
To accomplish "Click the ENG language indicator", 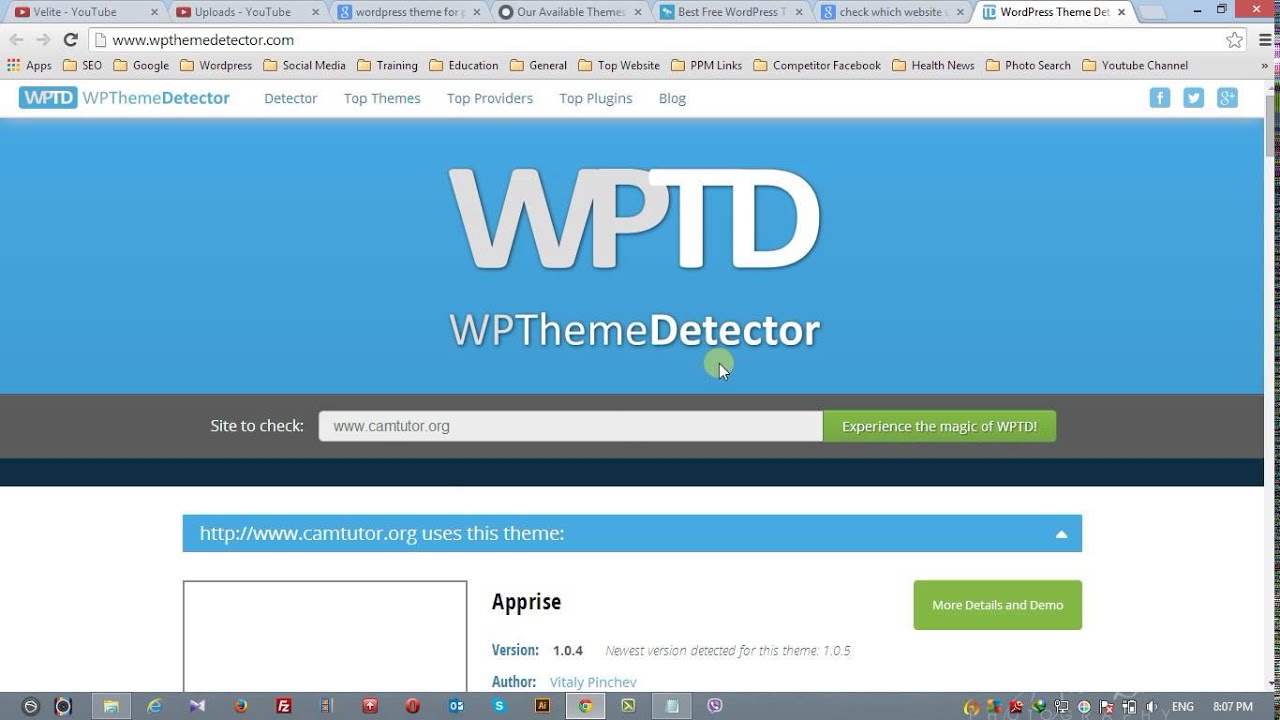I will tap(1183, 707).
